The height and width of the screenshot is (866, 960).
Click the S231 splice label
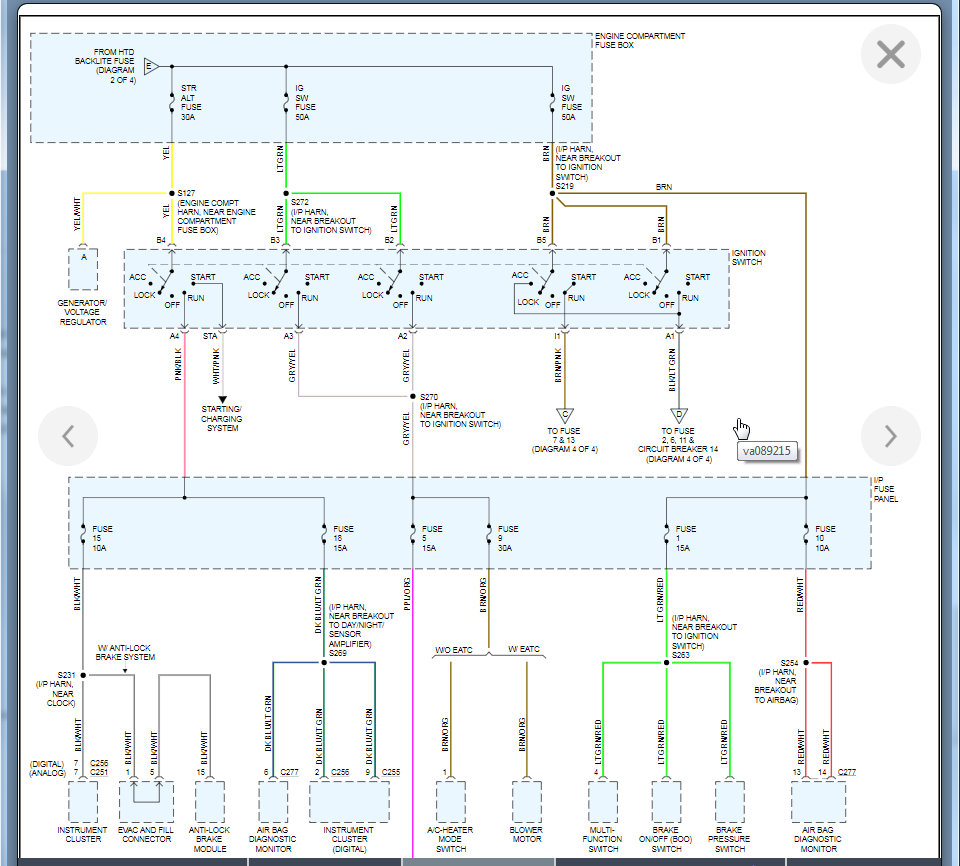click(66, 674)
